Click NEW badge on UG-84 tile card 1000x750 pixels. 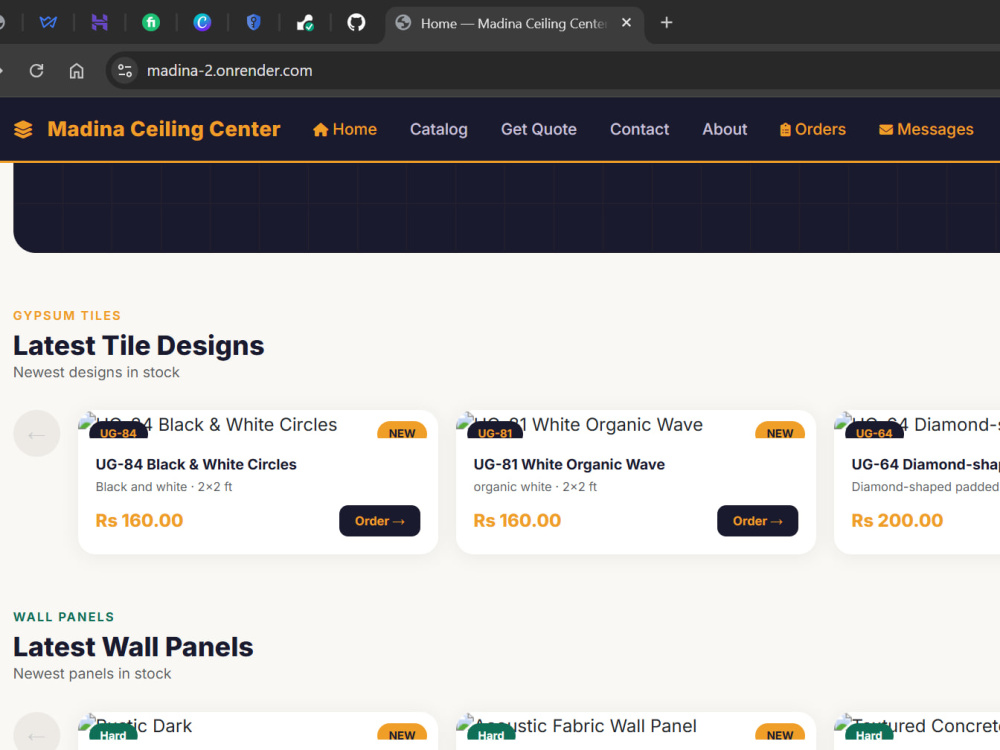pos(402,432)
